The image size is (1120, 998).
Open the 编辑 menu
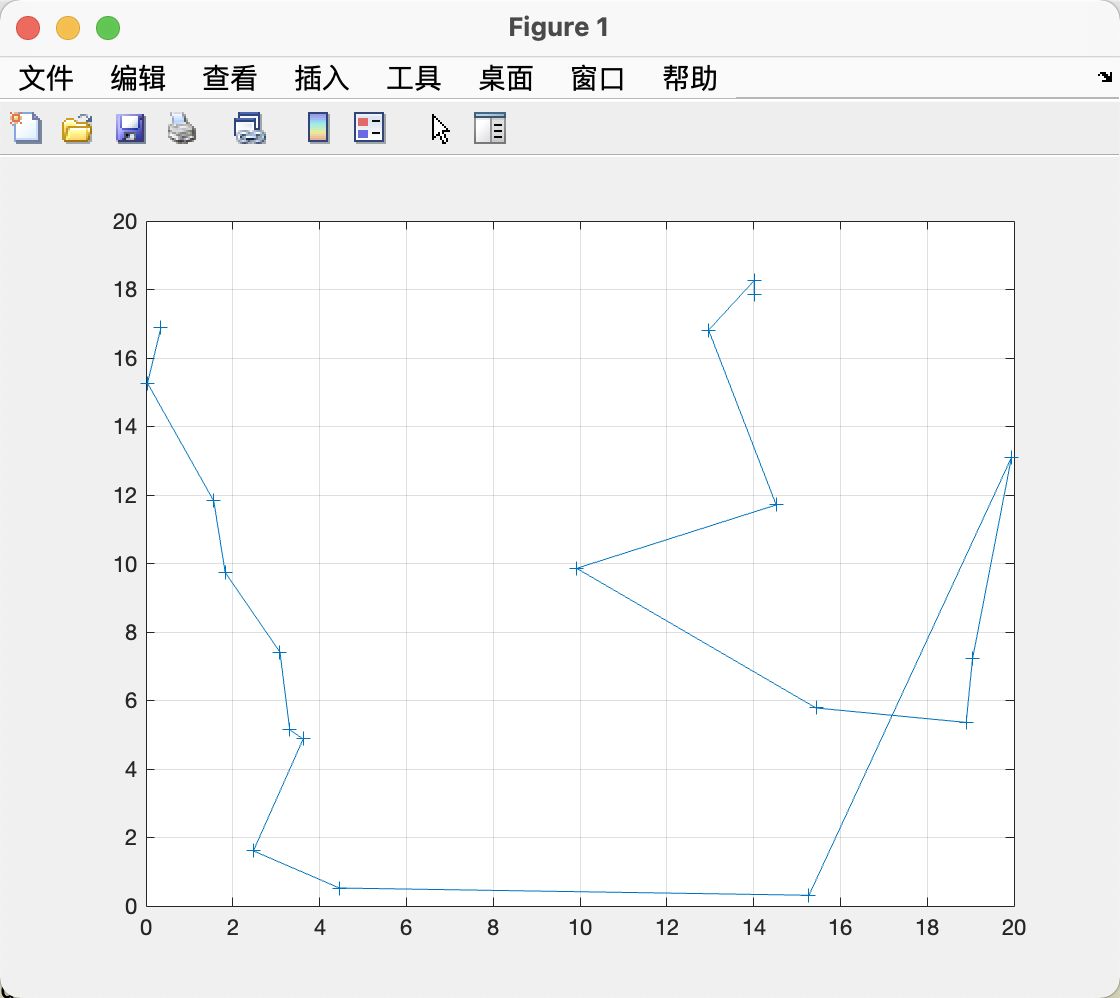pos(136,79)
